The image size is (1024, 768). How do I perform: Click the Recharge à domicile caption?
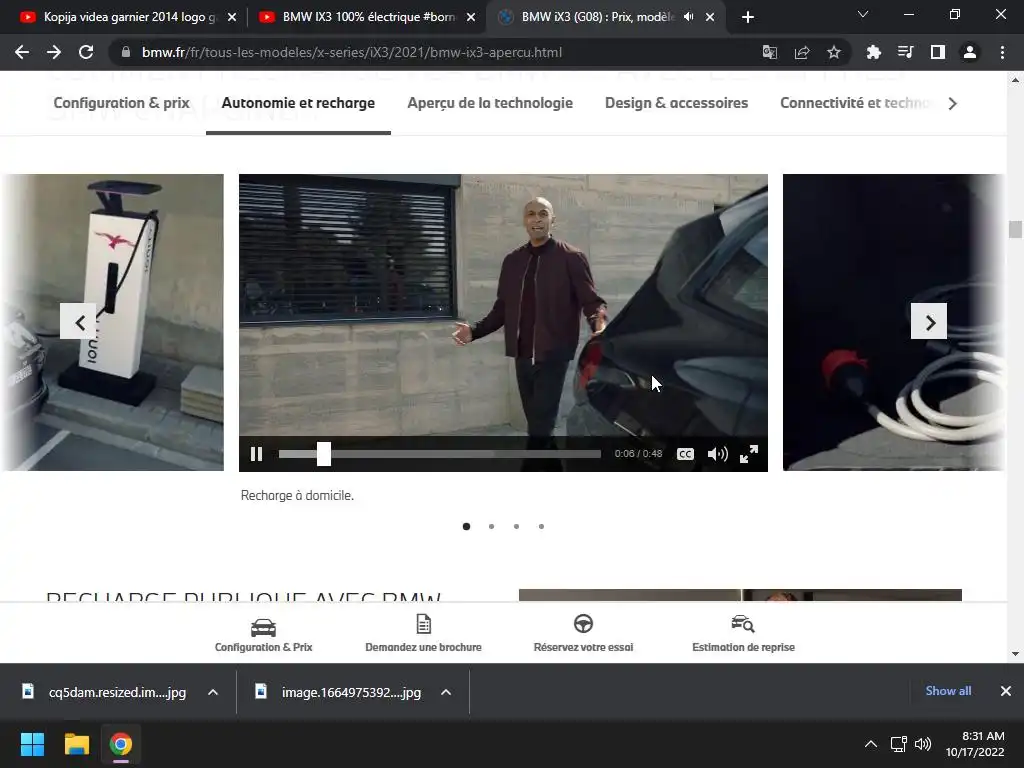(297, 496)
